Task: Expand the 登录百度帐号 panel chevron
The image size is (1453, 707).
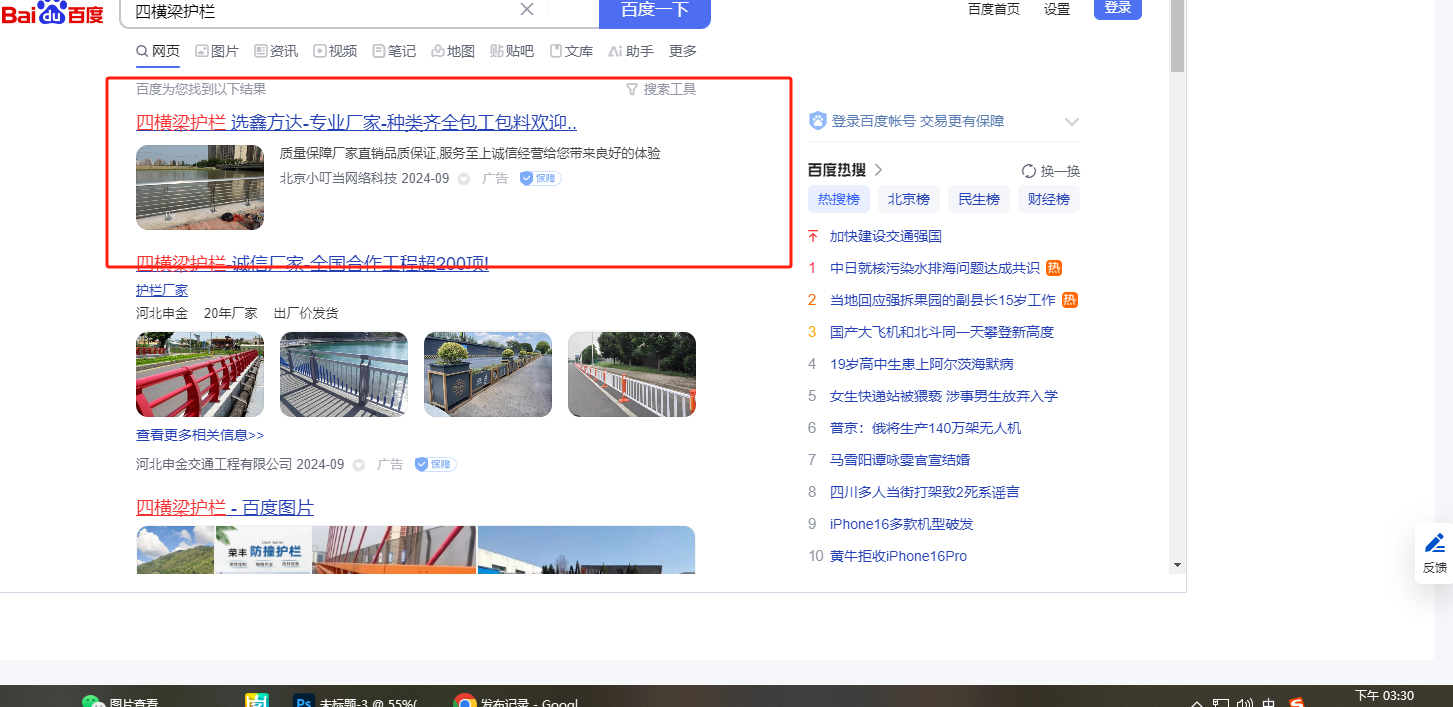Action: click(1072, 122)
